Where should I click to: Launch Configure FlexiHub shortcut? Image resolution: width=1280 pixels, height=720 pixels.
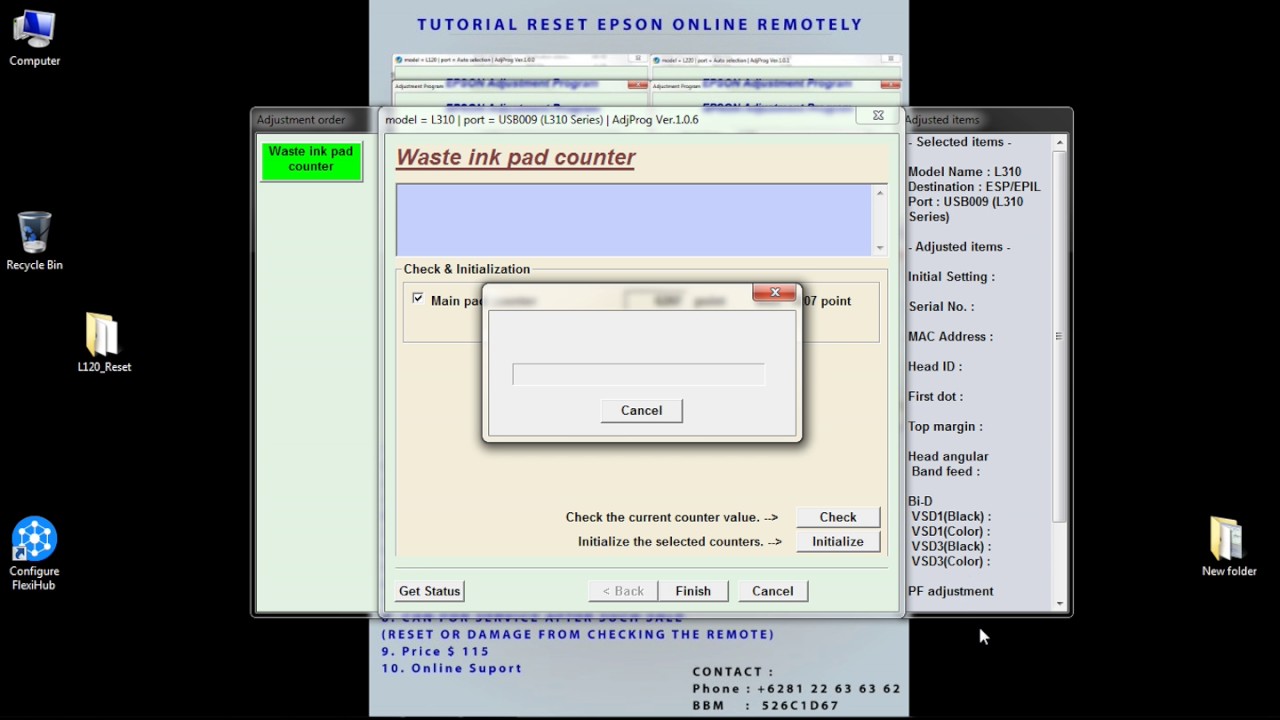tap(34, 554)
